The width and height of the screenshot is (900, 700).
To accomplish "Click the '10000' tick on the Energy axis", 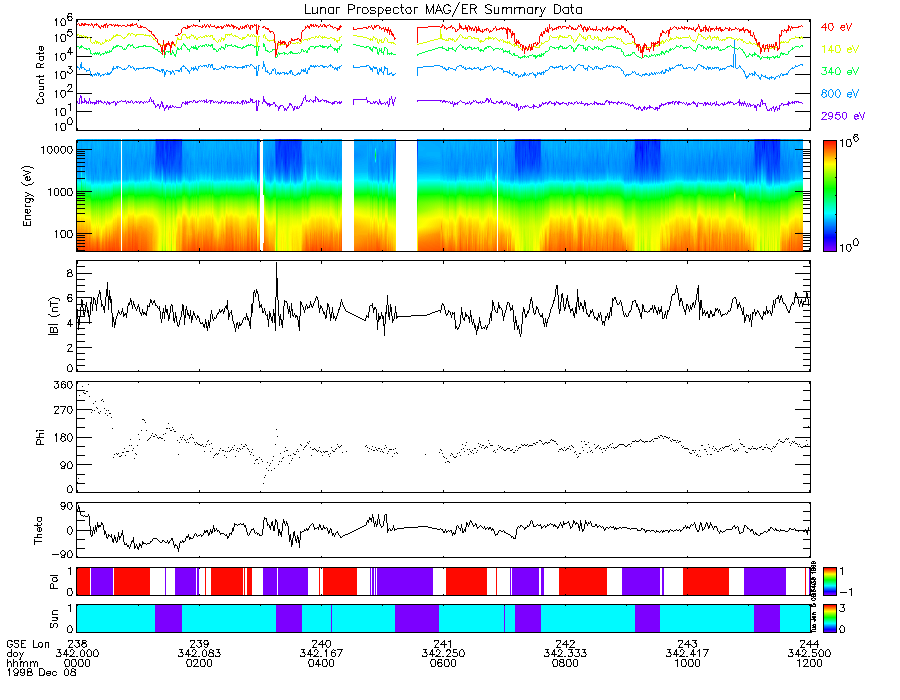I will (55, 150).
